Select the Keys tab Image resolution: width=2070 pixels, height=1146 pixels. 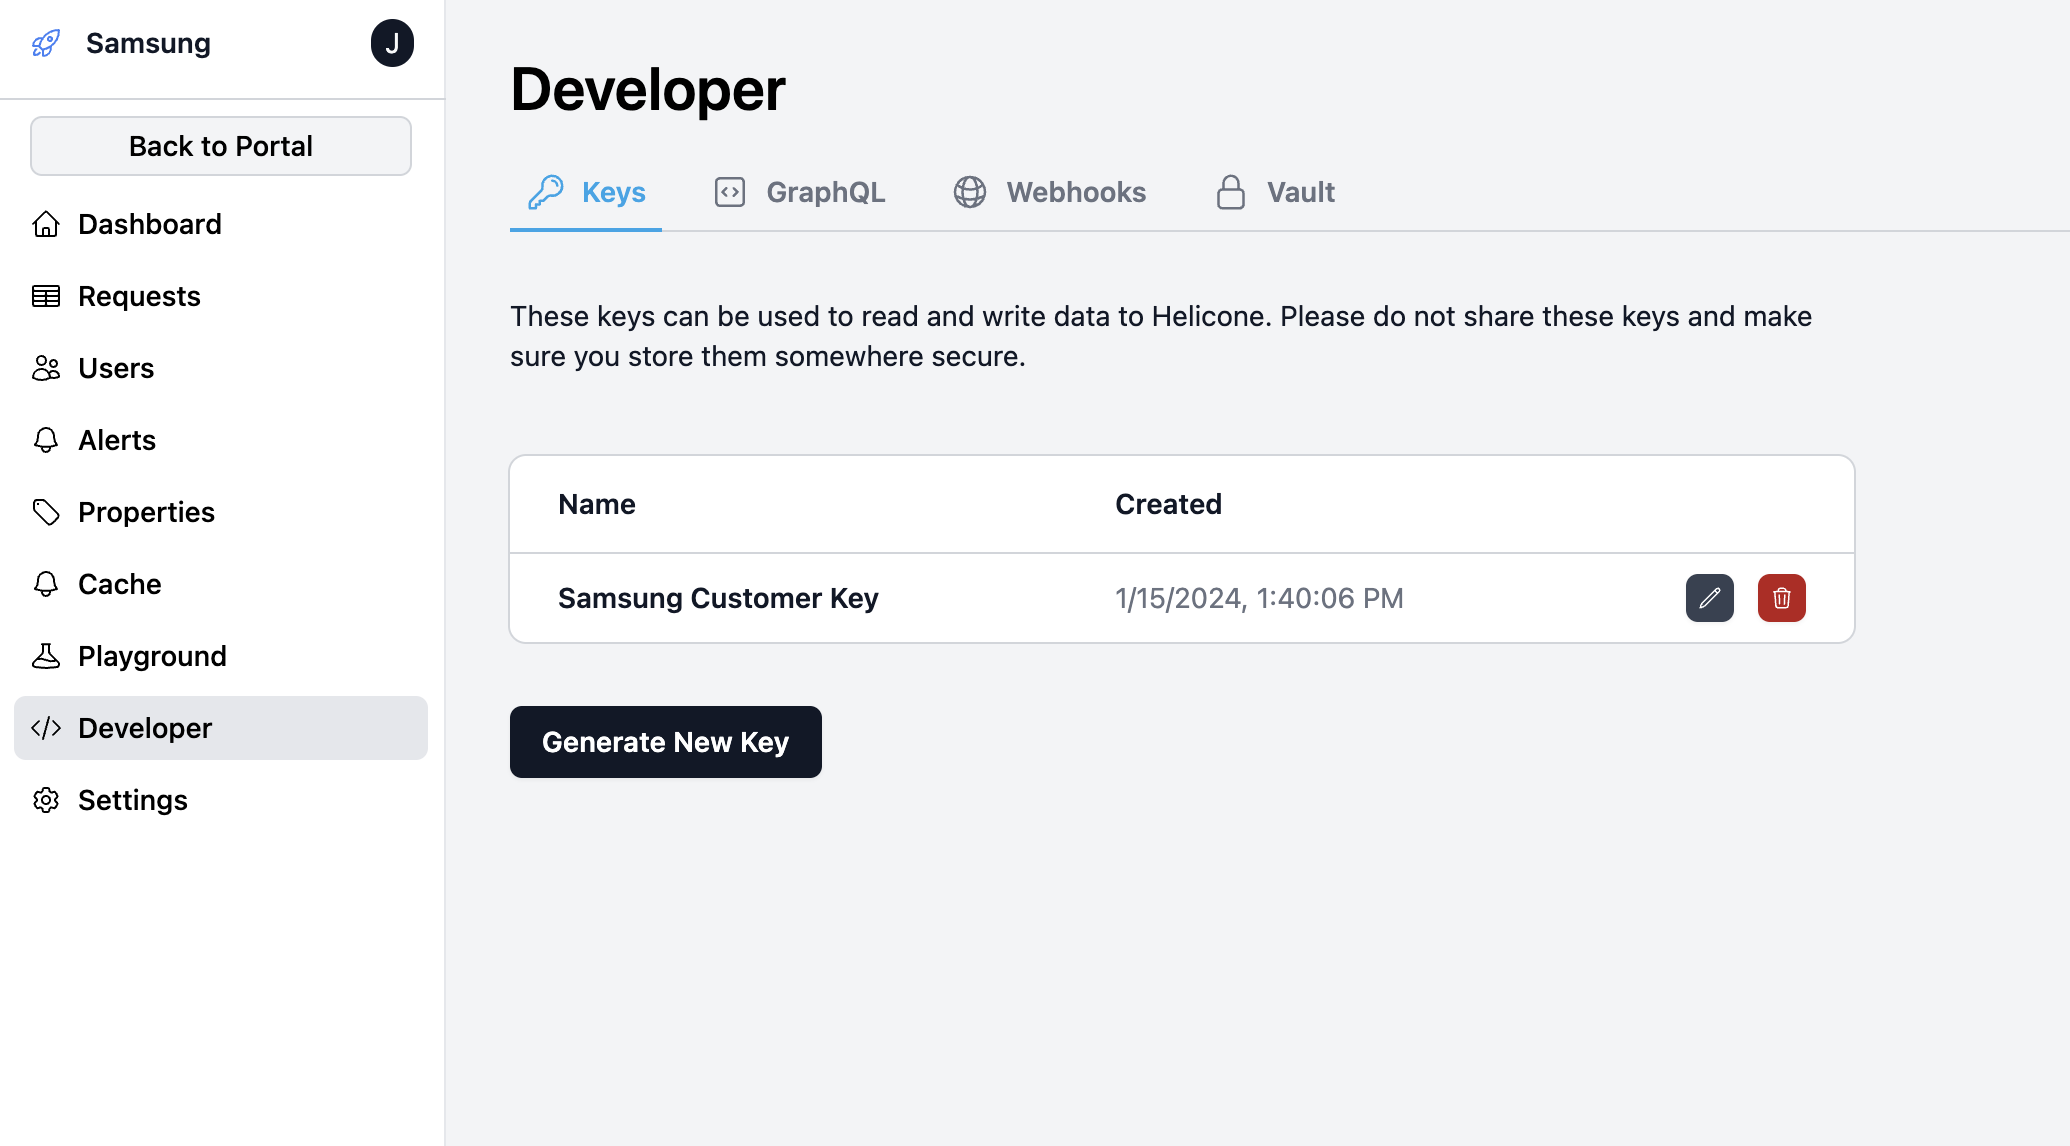(586, 192)
